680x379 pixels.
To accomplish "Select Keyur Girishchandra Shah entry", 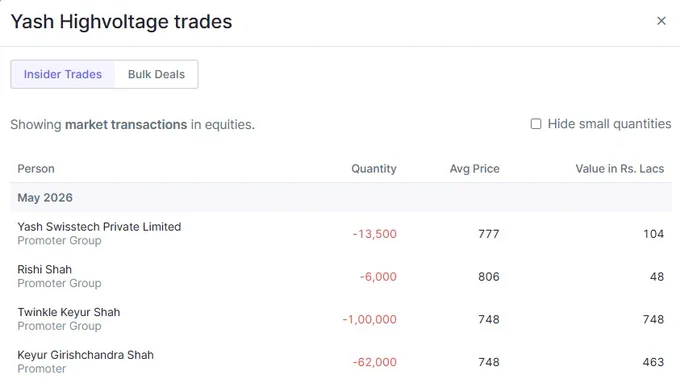I will (x=85, y=355).
